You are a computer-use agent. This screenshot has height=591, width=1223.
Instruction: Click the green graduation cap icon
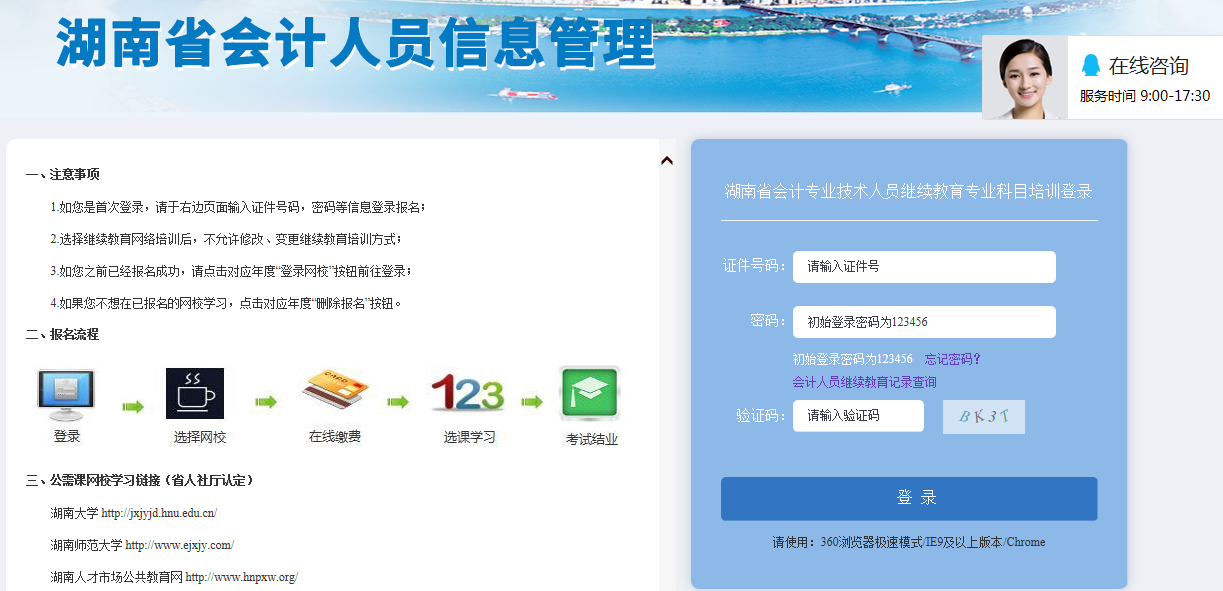(589, 394)
